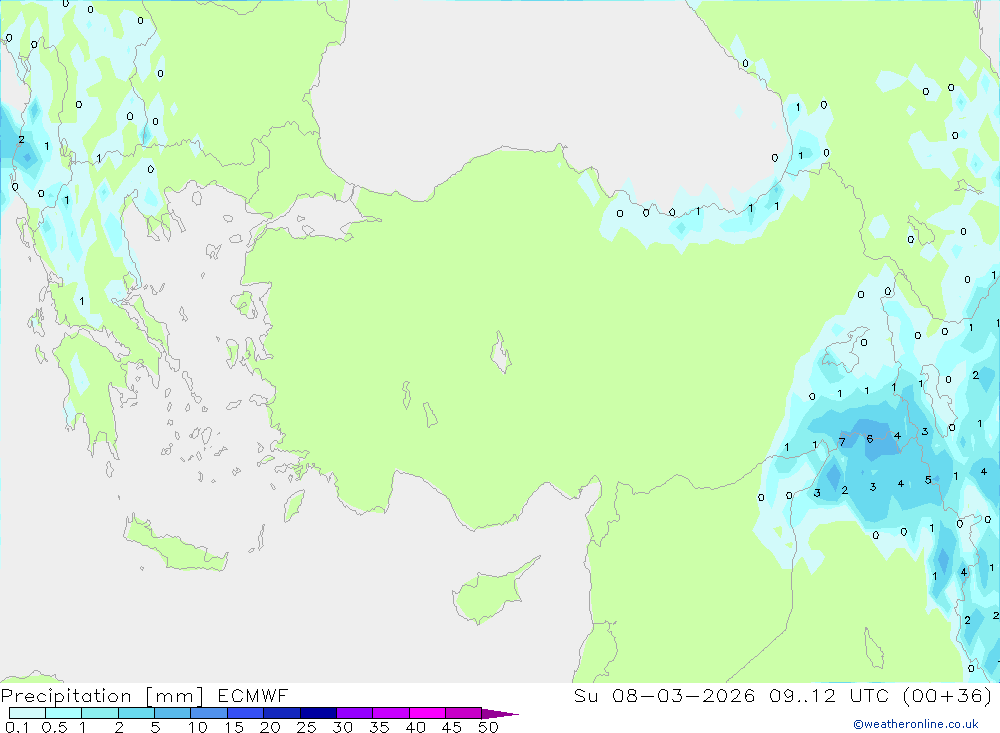Viewport: 1000px width, 733px height.
Task: Click the '(00+36)' forecast offset text
Action: click(948, 695)
